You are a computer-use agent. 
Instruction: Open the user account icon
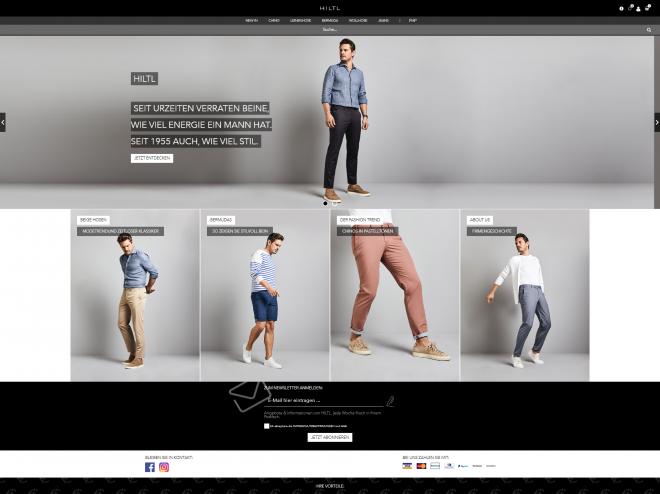coord(639,8)
